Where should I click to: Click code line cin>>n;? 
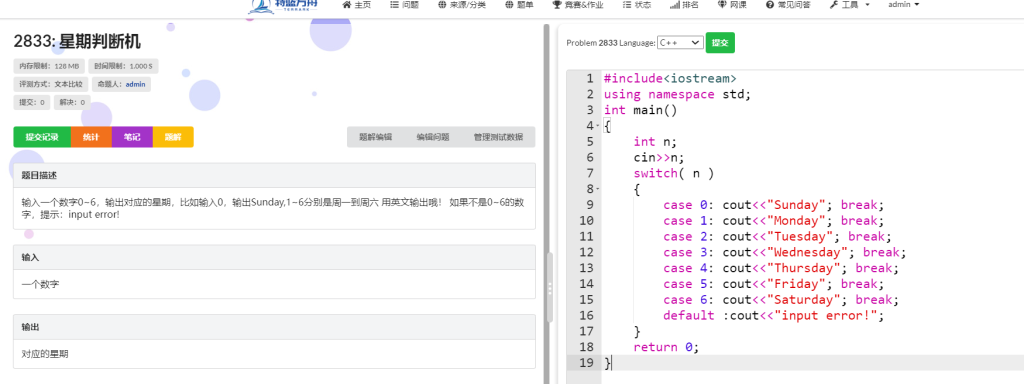click(x=659, y=157)
